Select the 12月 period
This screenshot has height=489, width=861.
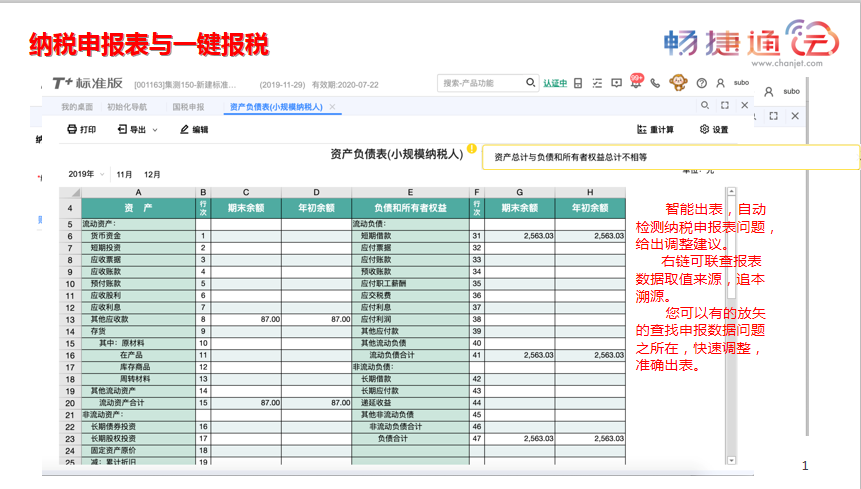point(152,174)
